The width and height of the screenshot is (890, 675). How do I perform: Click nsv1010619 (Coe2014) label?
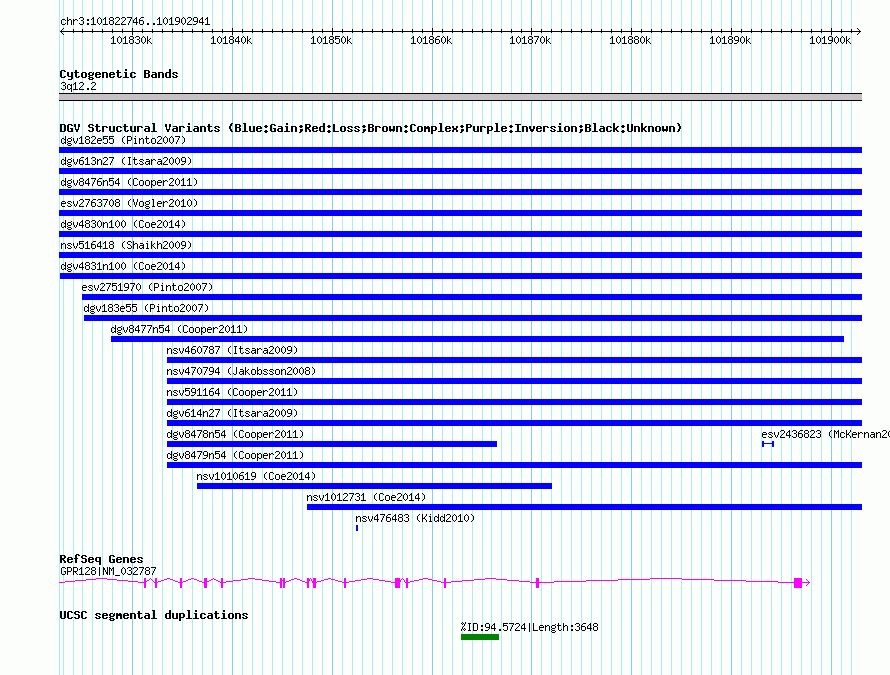pyautogui.click(x=257, y=476)
